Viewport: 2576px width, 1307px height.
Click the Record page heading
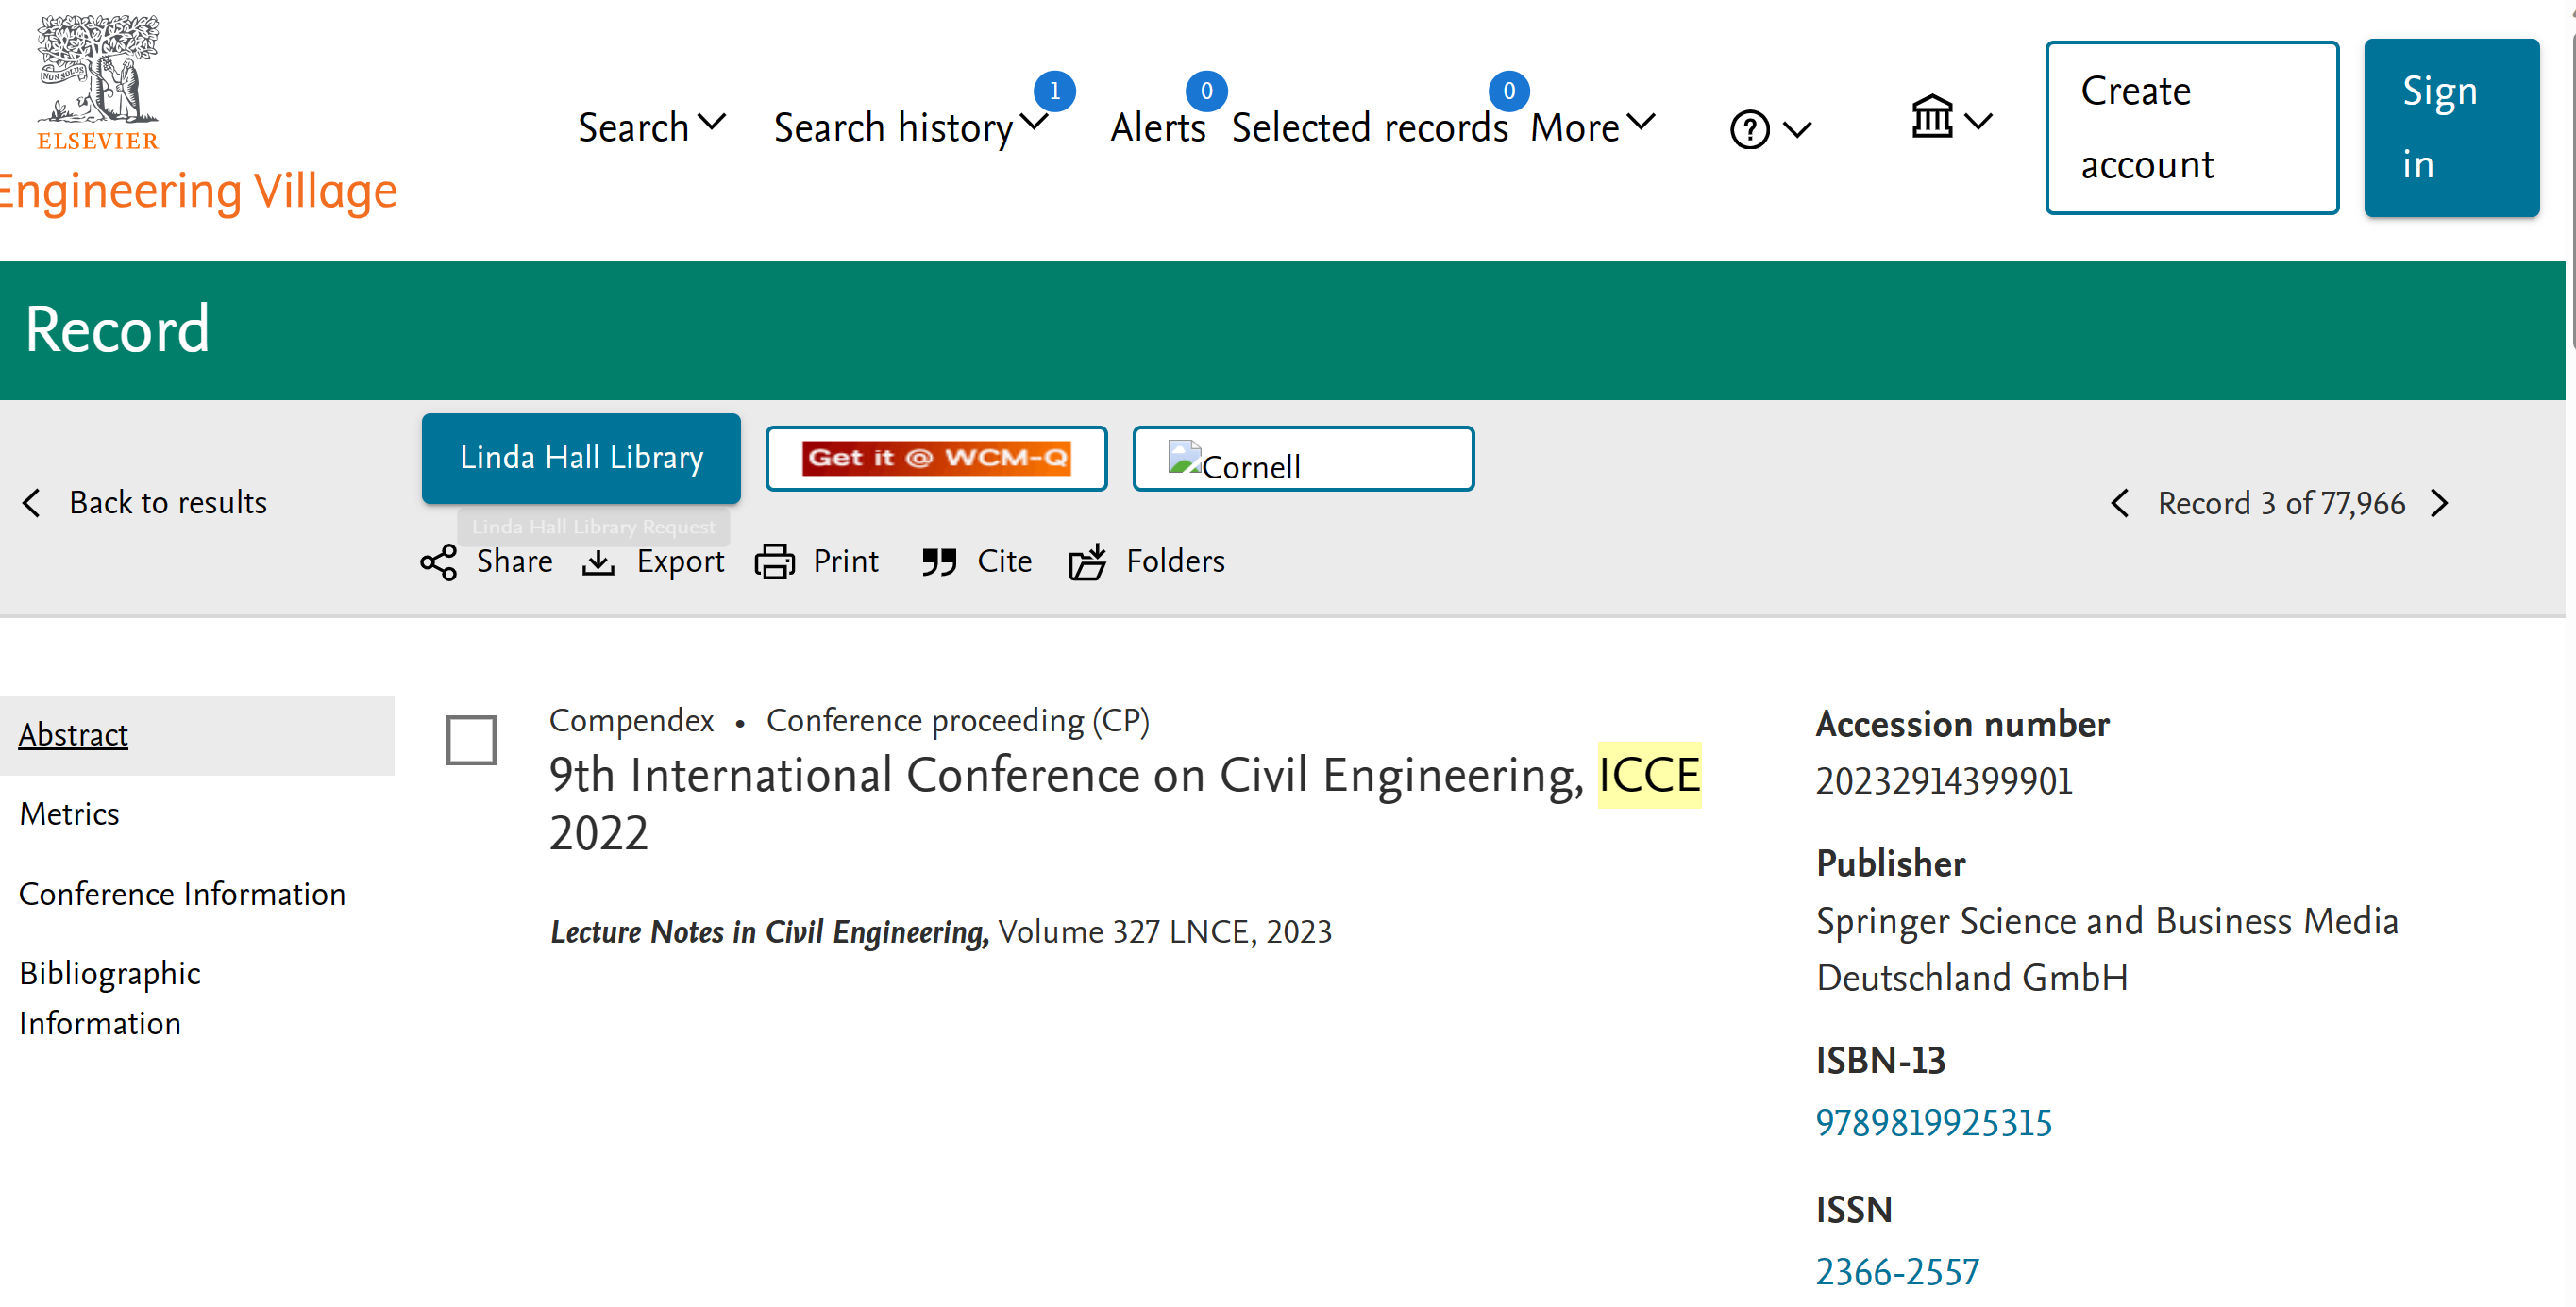coord(117,330)
